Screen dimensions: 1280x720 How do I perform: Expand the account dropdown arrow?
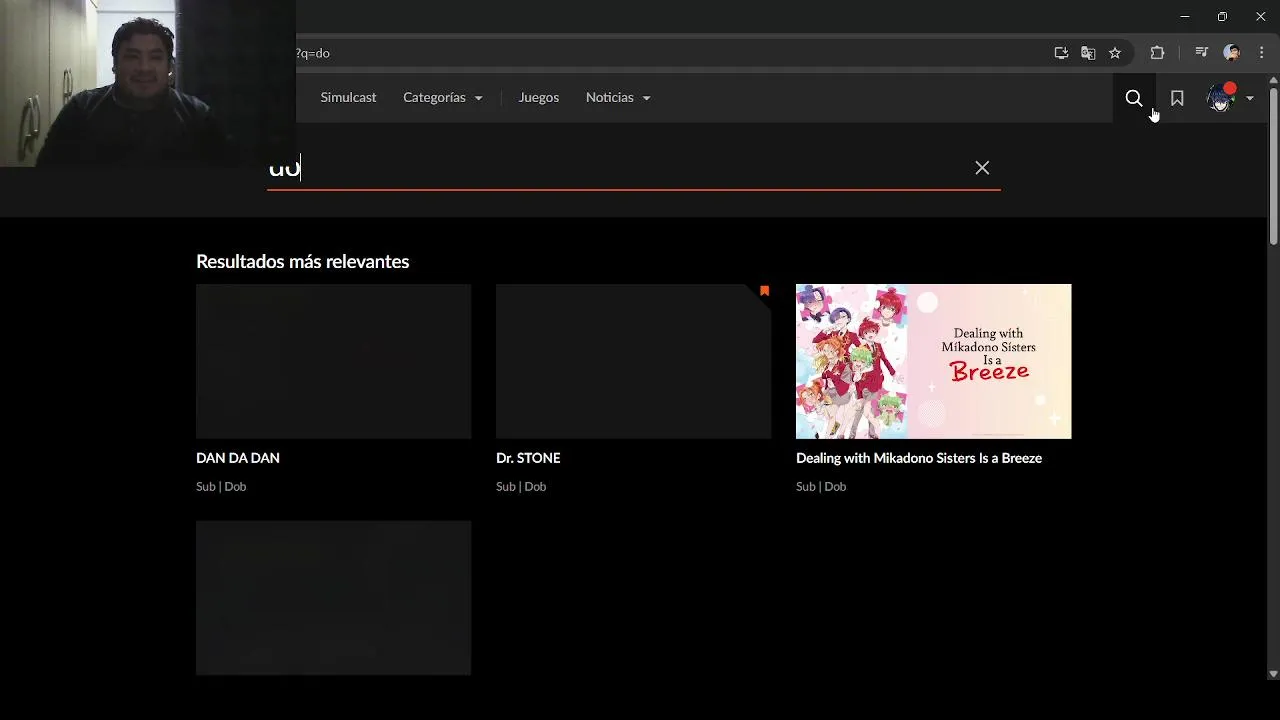[1249, 98]
